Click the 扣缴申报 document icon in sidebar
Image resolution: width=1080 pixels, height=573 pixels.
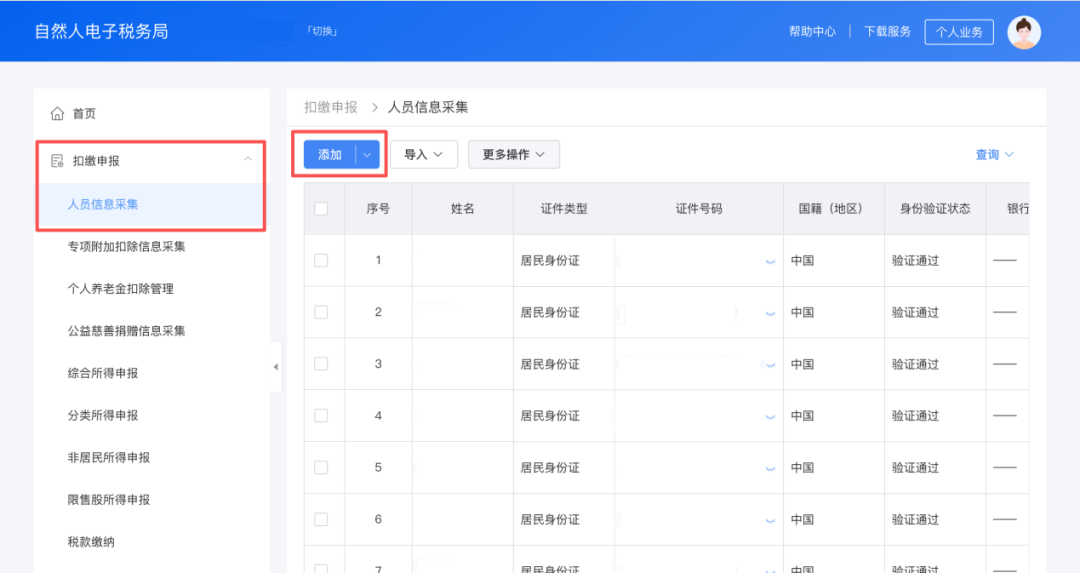57,161
